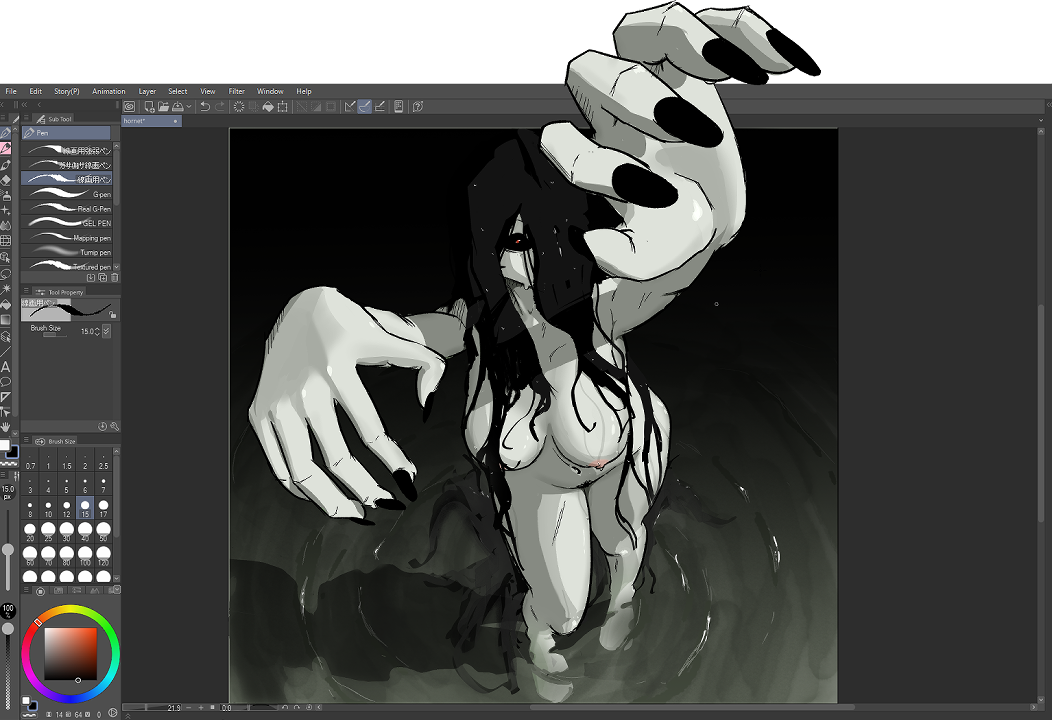
Task: Toggle snap to ruler in command bar
Action: [350, 106]
